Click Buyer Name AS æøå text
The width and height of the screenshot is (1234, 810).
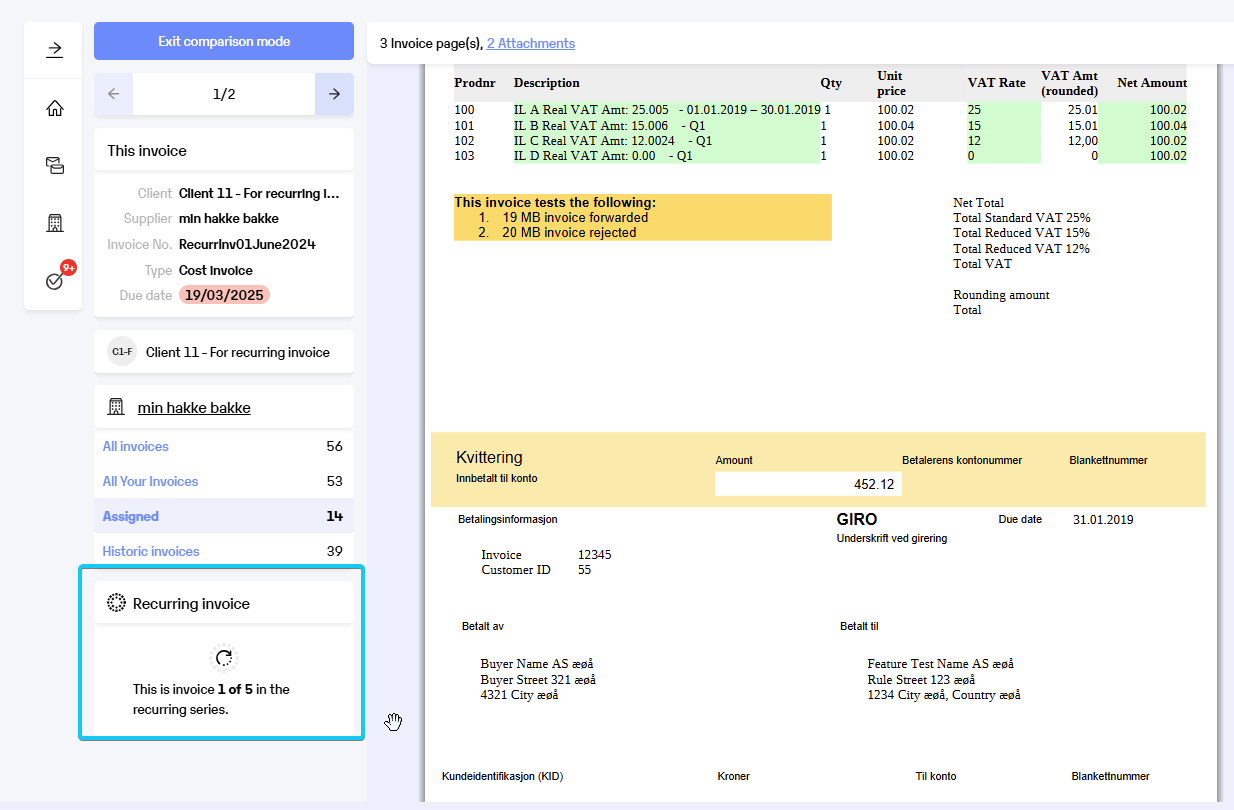point(537,664)
